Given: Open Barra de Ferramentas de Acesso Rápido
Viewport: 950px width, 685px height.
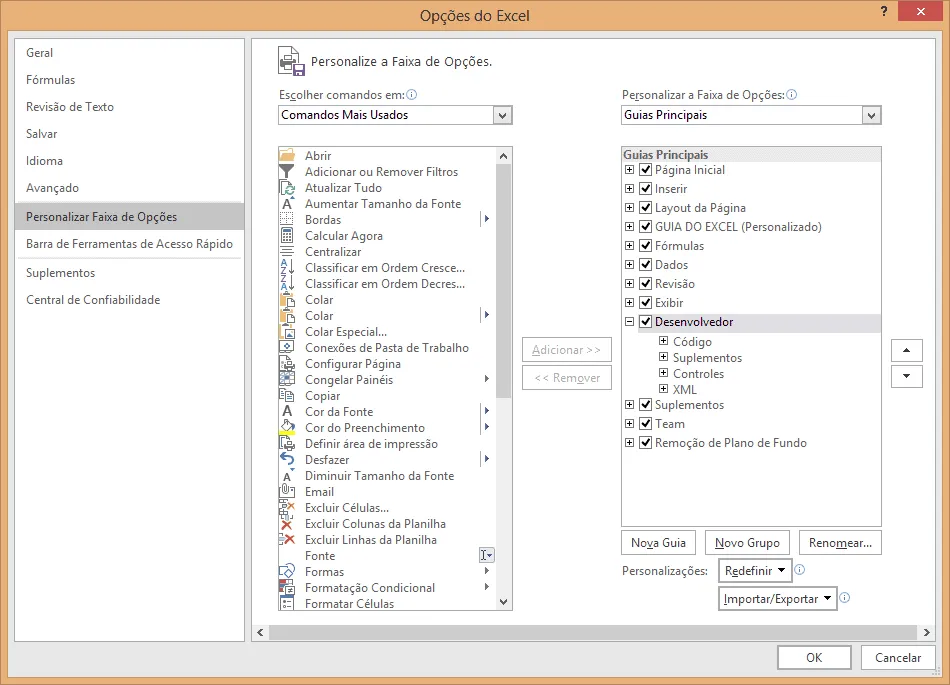Looking at the screenshot, I should [x=129, y=243].
